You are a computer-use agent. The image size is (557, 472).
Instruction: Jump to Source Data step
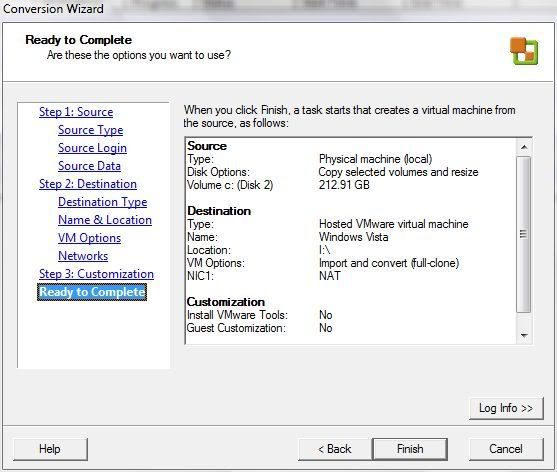[x=90, y=166]
